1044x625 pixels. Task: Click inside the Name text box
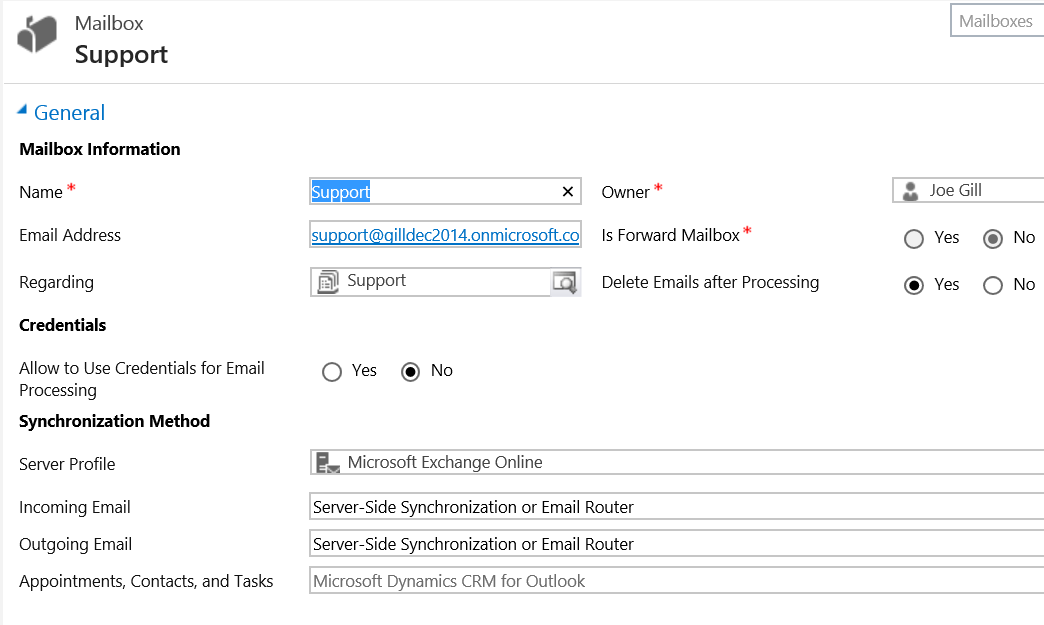(430, 191)
